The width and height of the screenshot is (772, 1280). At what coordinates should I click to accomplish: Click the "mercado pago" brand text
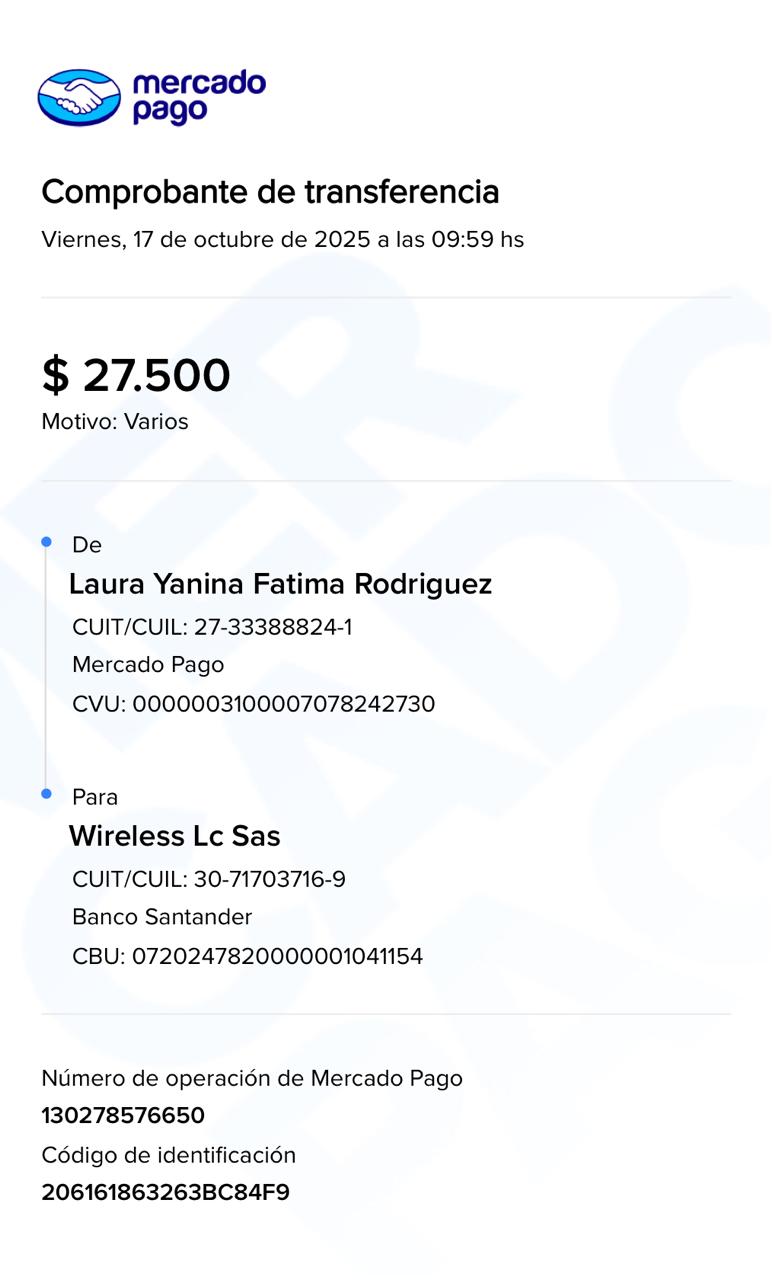[x=198, y=97]
